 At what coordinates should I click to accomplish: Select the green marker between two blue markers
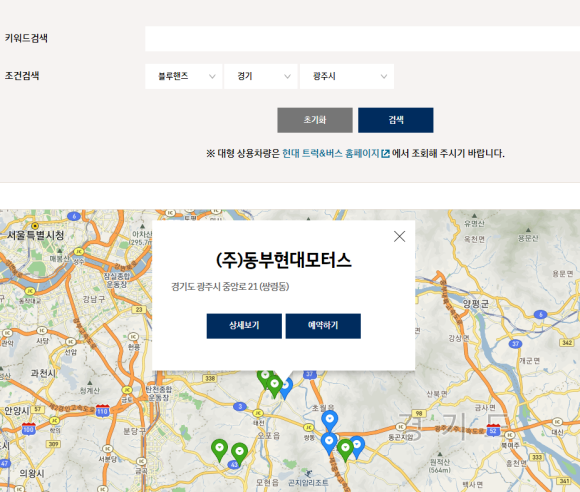345,450
